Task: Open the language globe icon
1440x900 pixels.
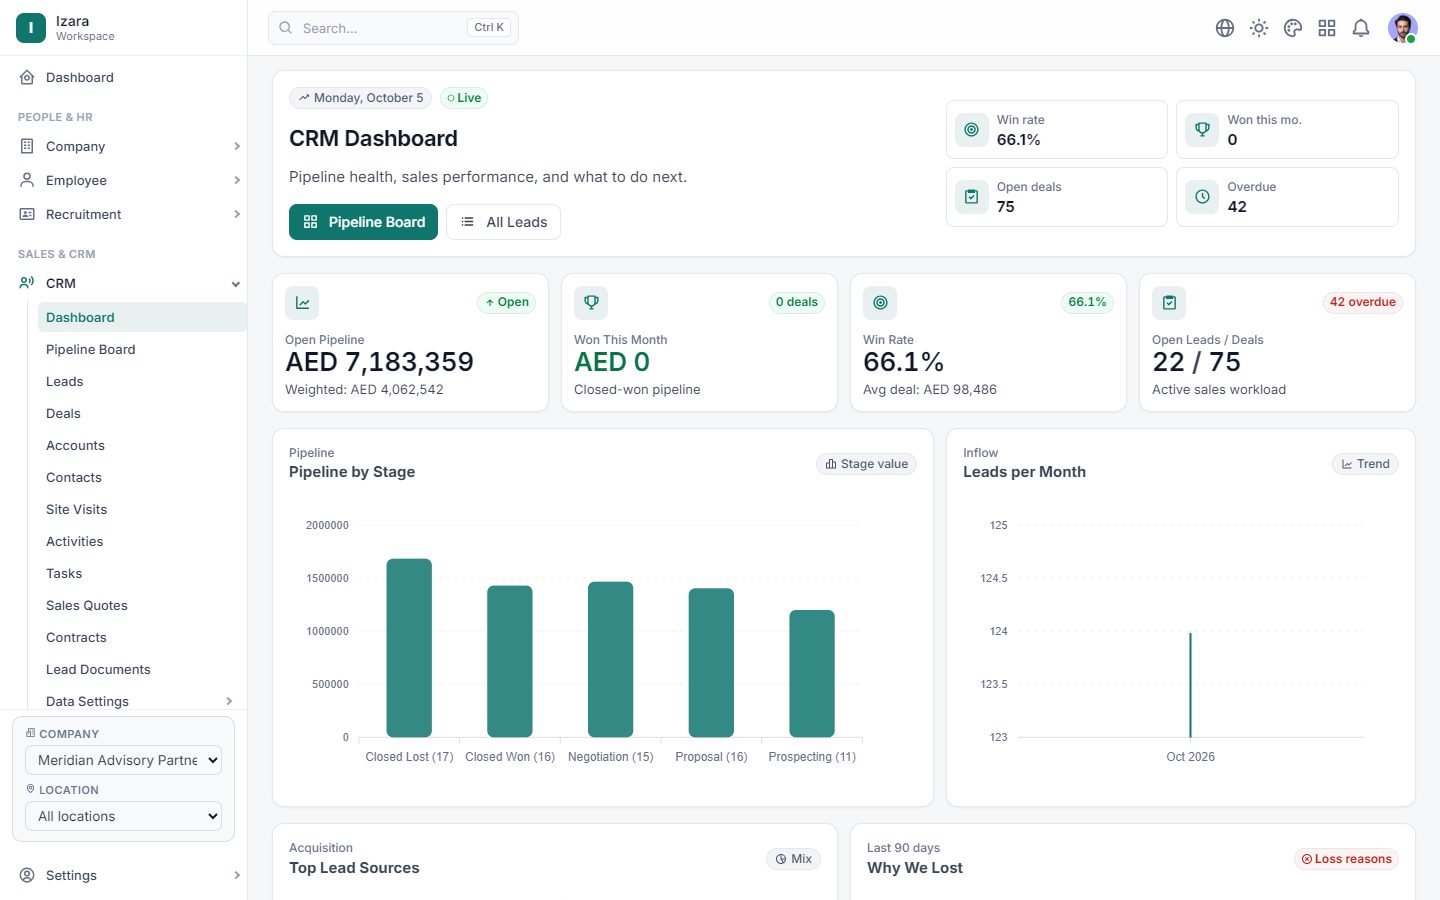Action: [x=1225, y=28]
